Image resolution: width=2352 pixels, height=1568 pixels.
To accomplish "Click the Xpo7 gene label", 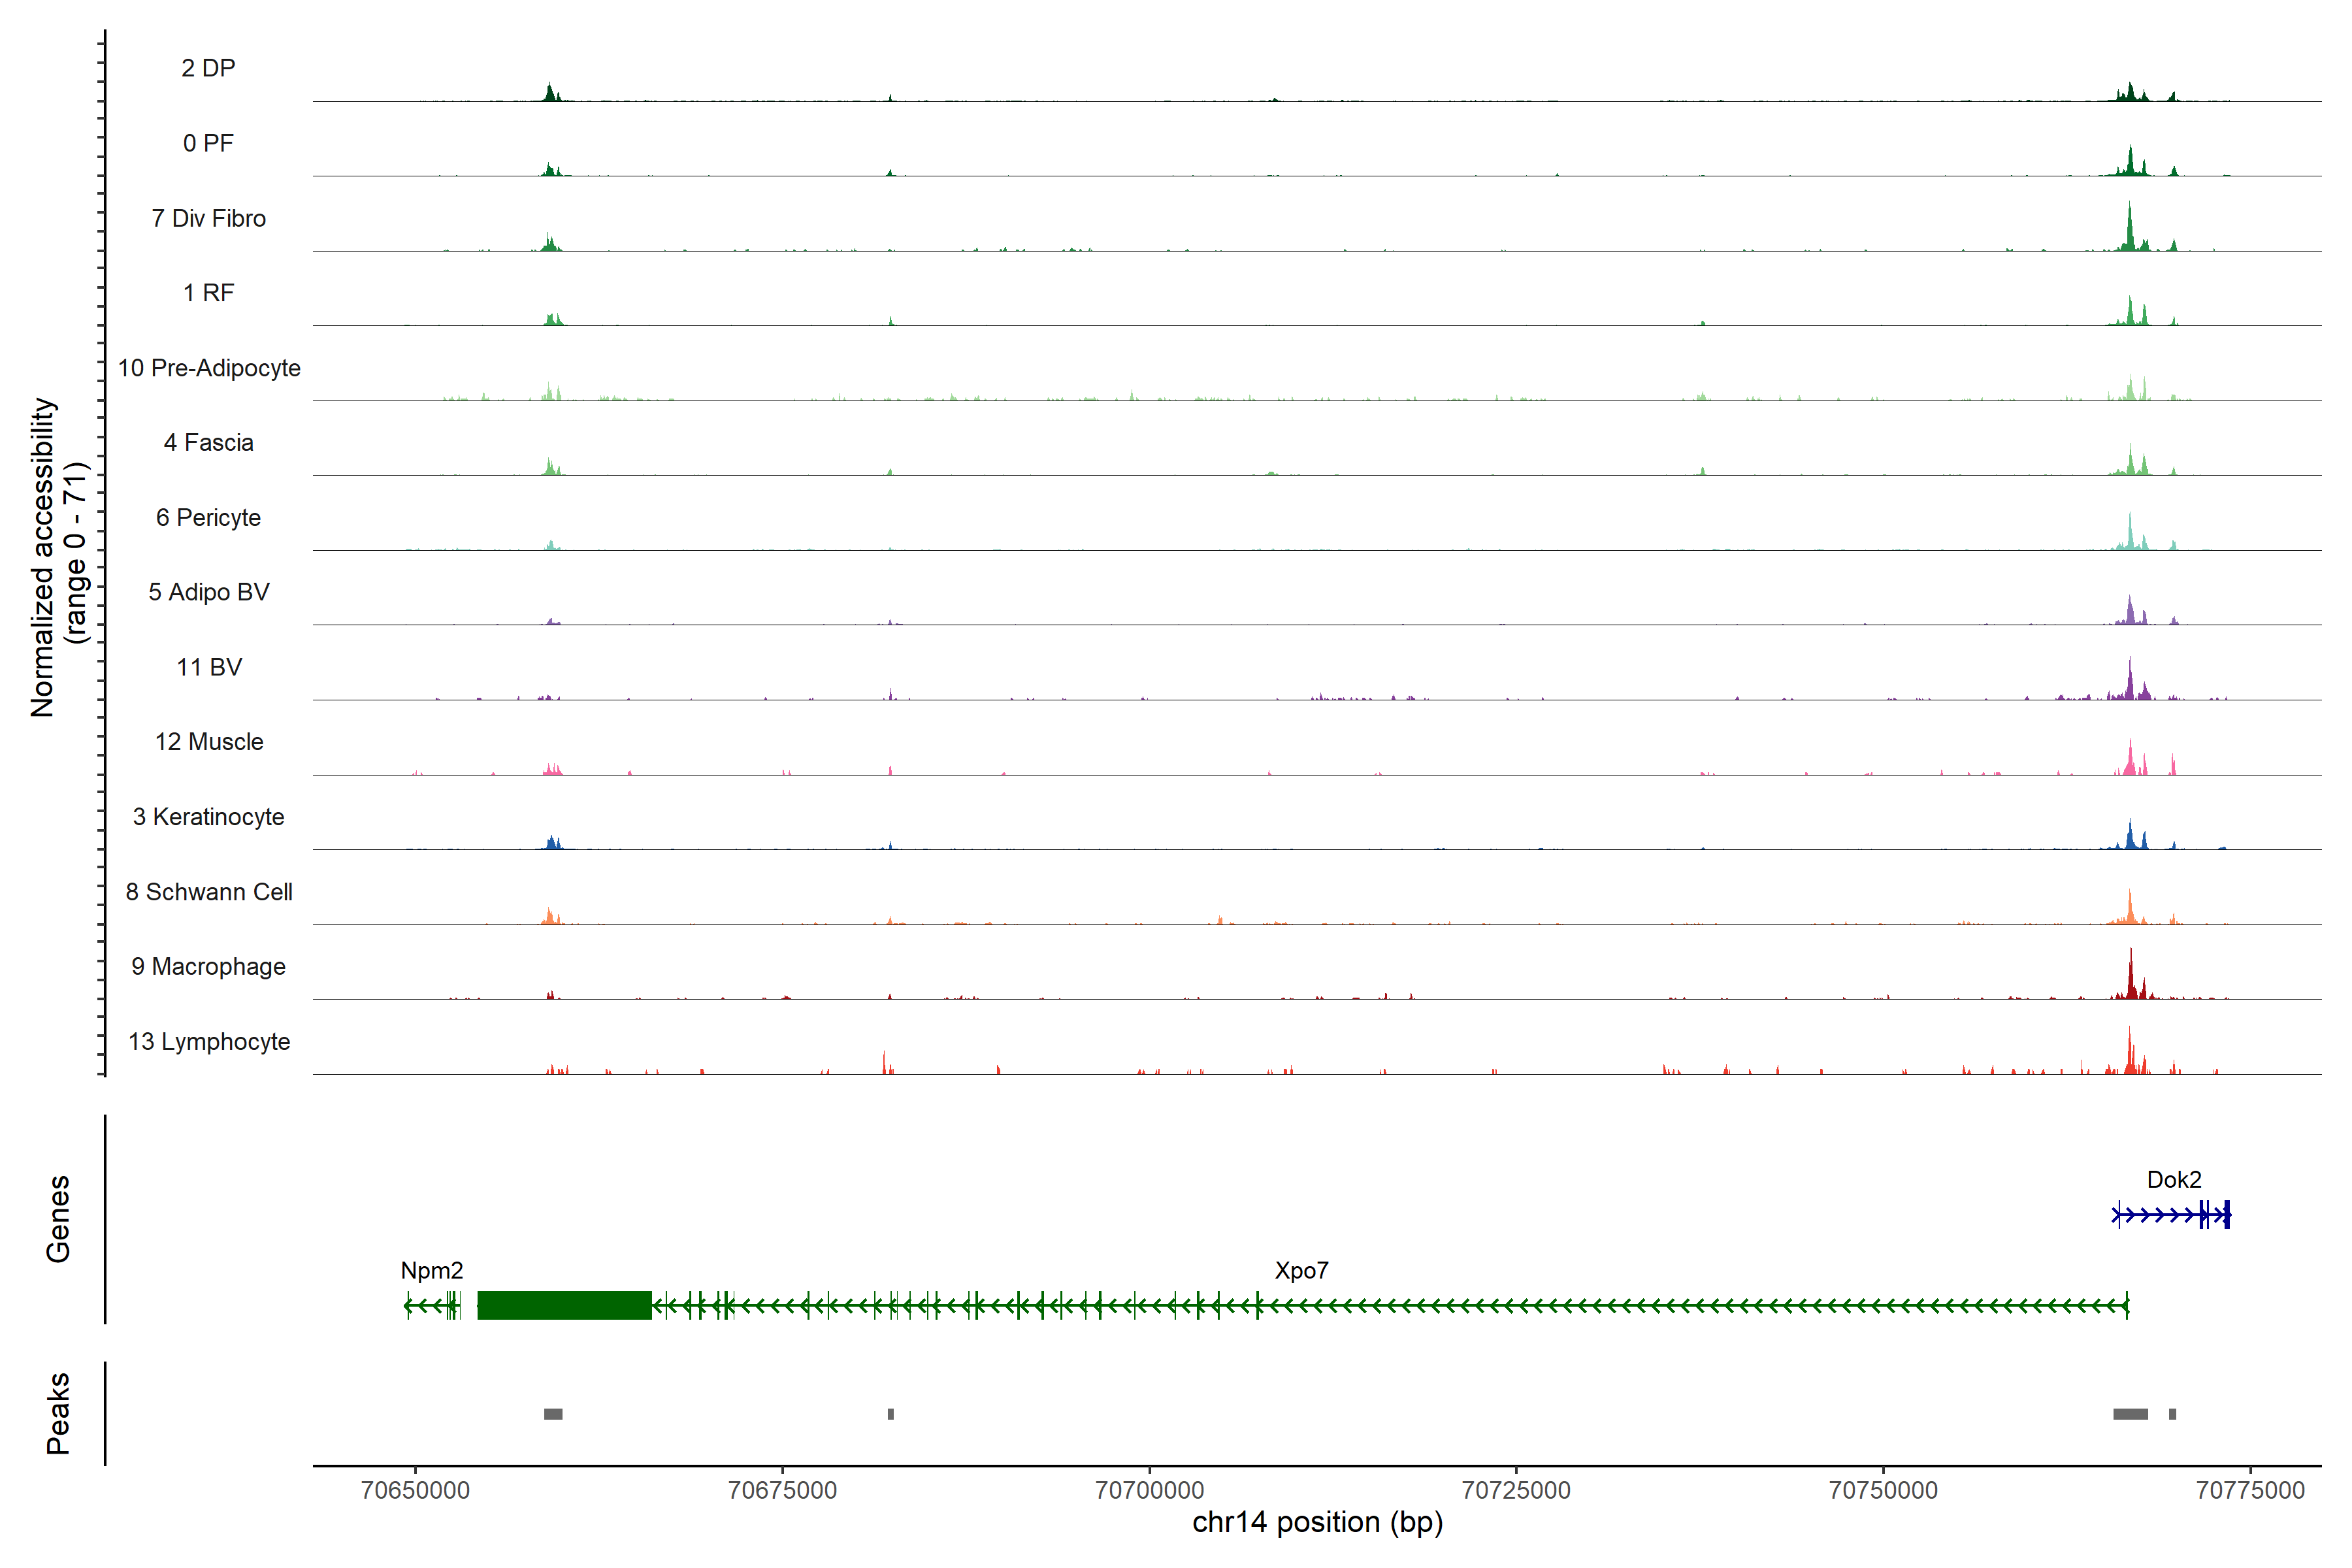I will 1301,1271.
